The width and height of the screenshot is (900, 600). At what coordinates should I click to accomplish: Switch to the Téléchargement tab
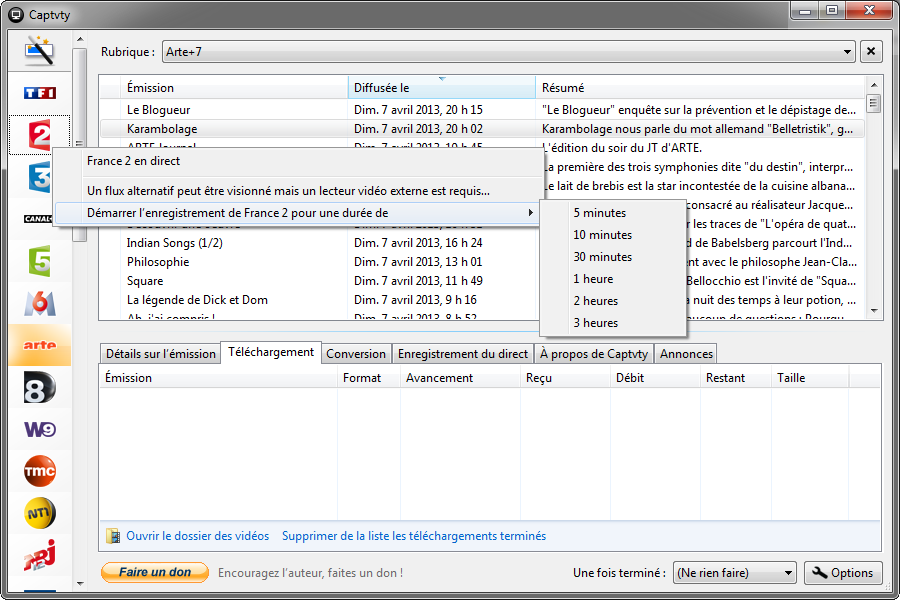pos(271,352)
